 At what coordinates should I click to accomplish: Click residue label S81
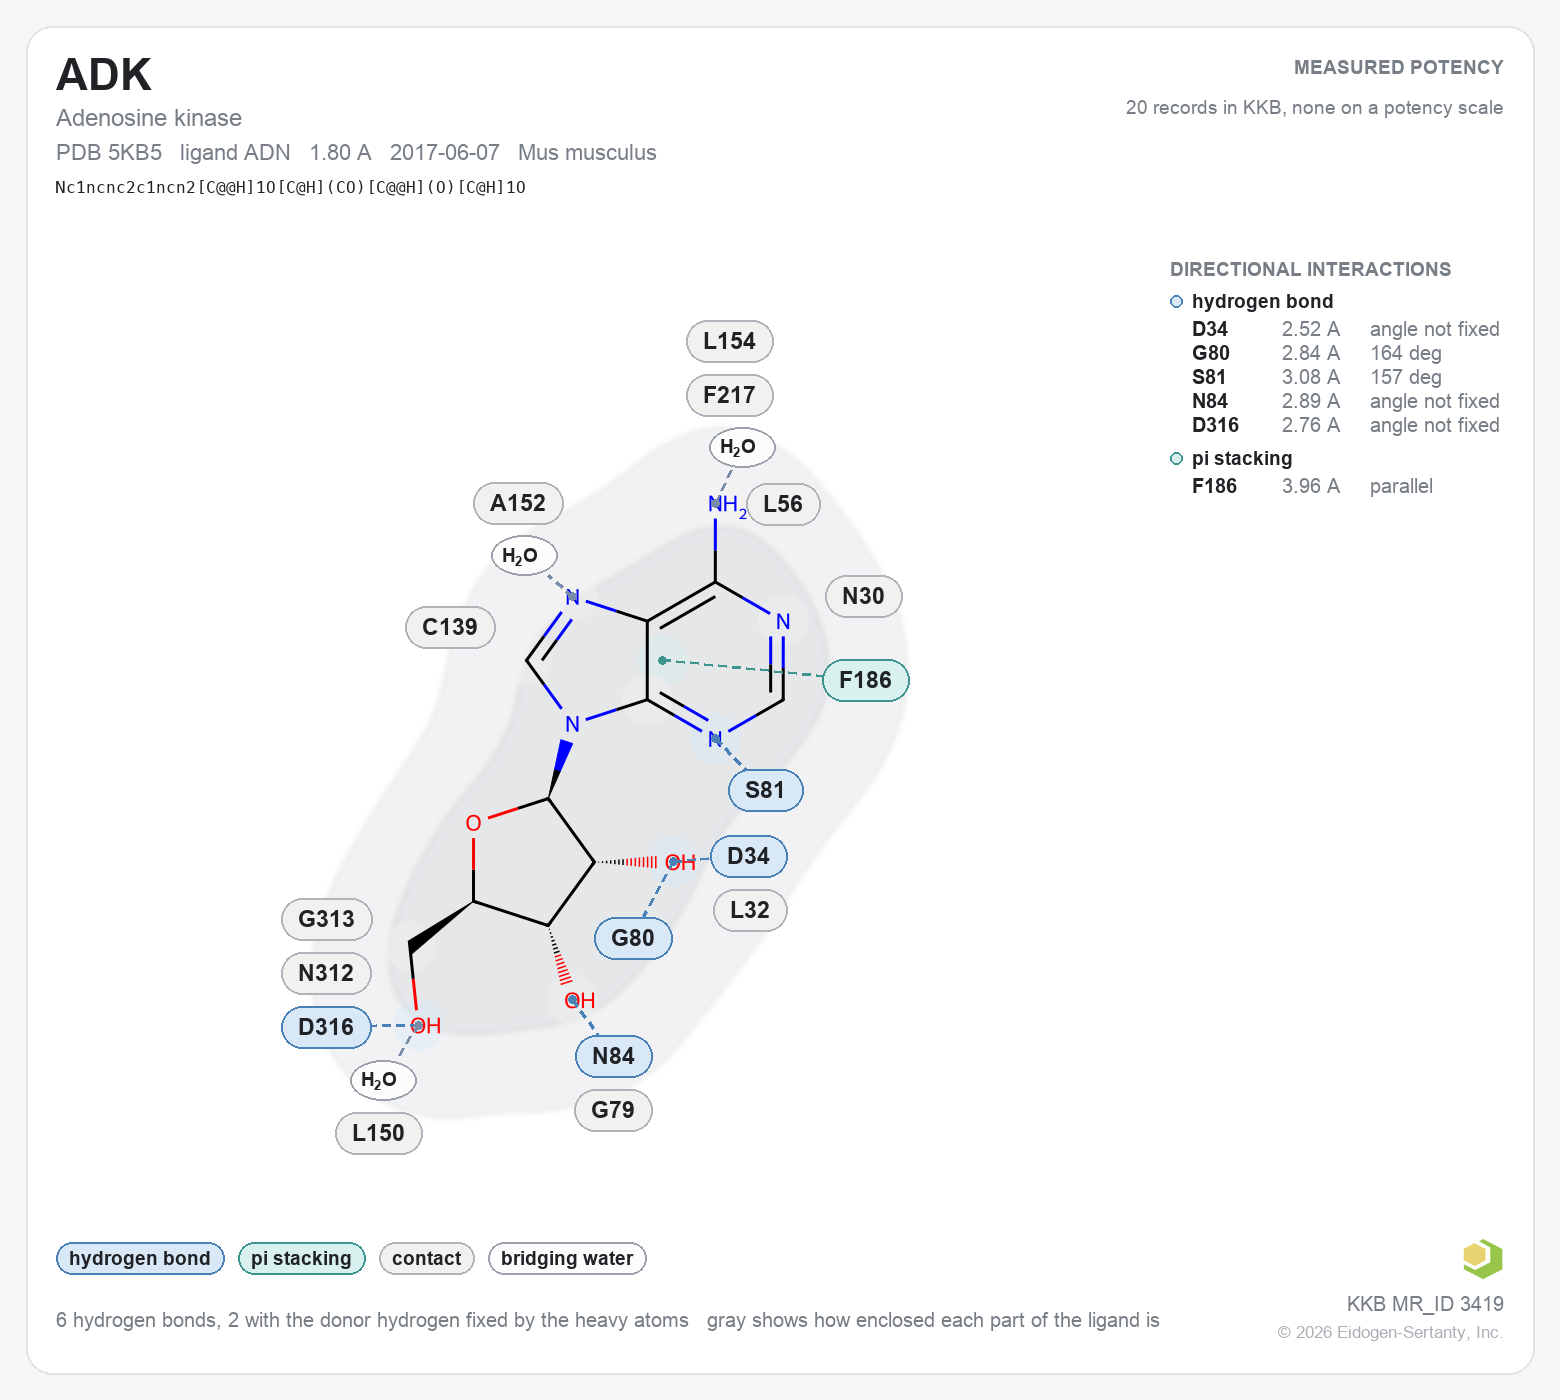(x=765, y=790)
